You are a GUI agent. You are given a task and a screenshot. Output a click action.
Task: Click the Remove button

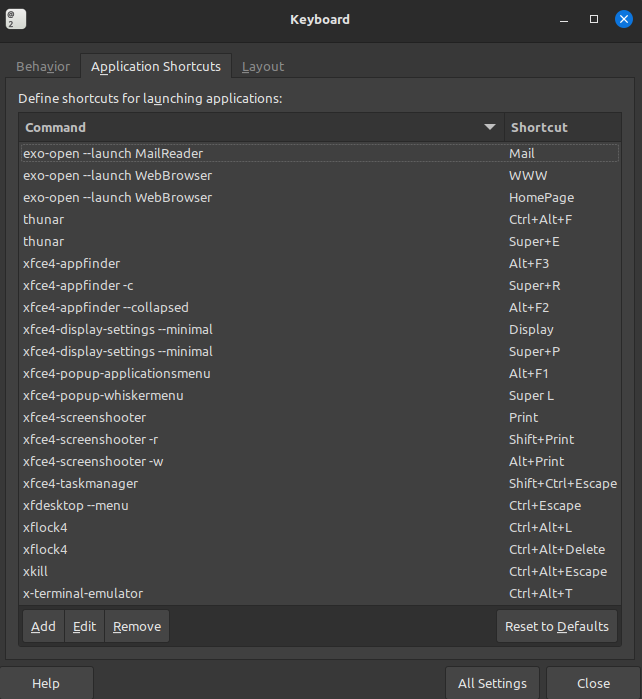coord(137,626)
